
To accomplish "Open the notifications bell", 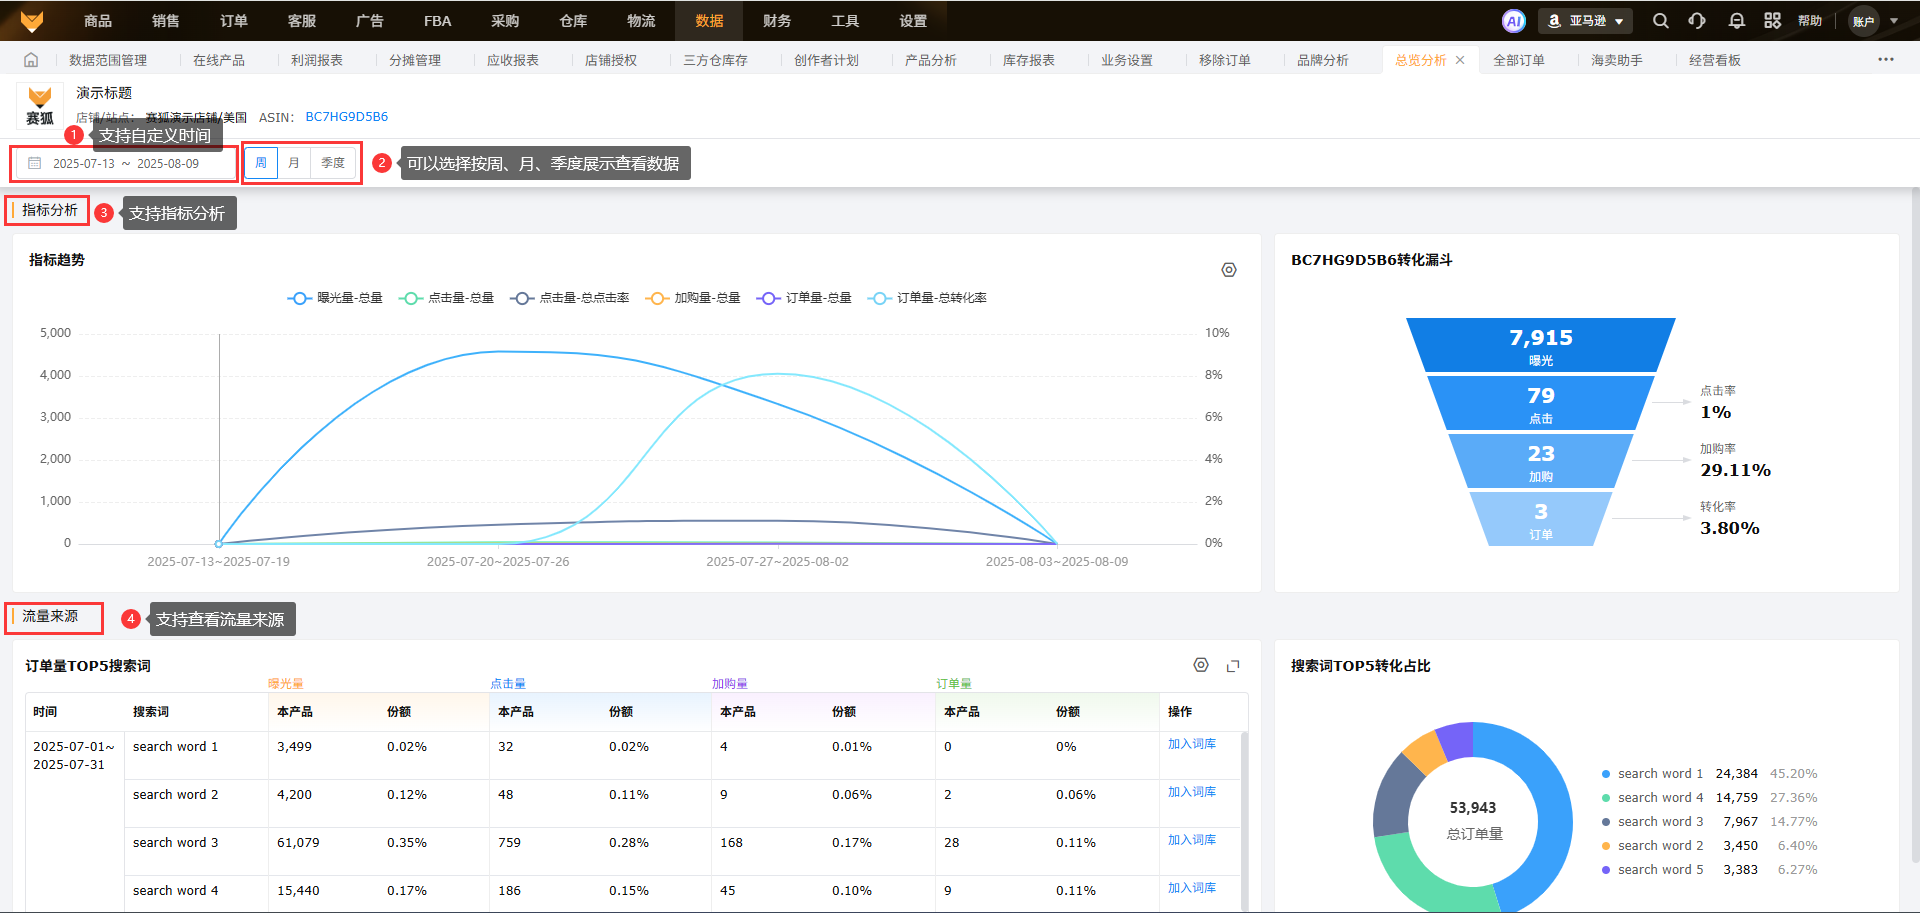I will [x=1736, y=21].
